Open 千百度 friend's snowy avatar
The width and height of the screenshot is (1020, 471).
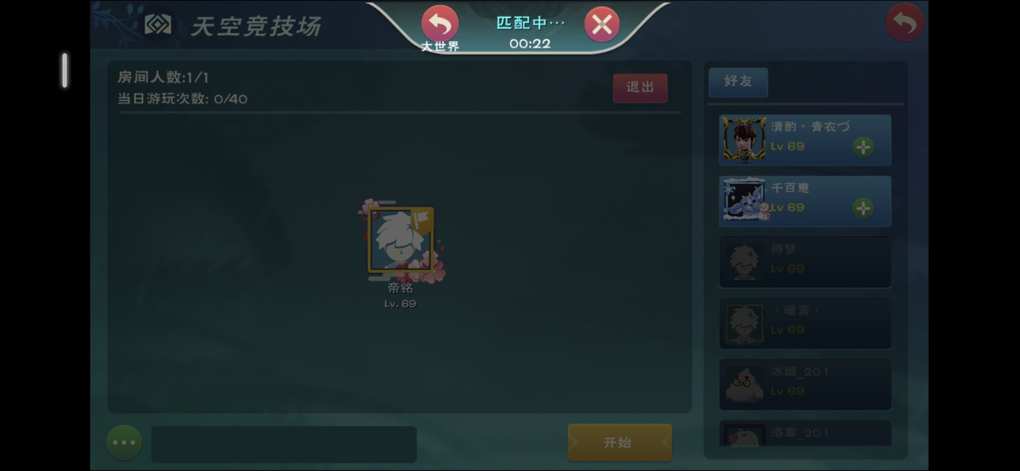tap(744, 200)
